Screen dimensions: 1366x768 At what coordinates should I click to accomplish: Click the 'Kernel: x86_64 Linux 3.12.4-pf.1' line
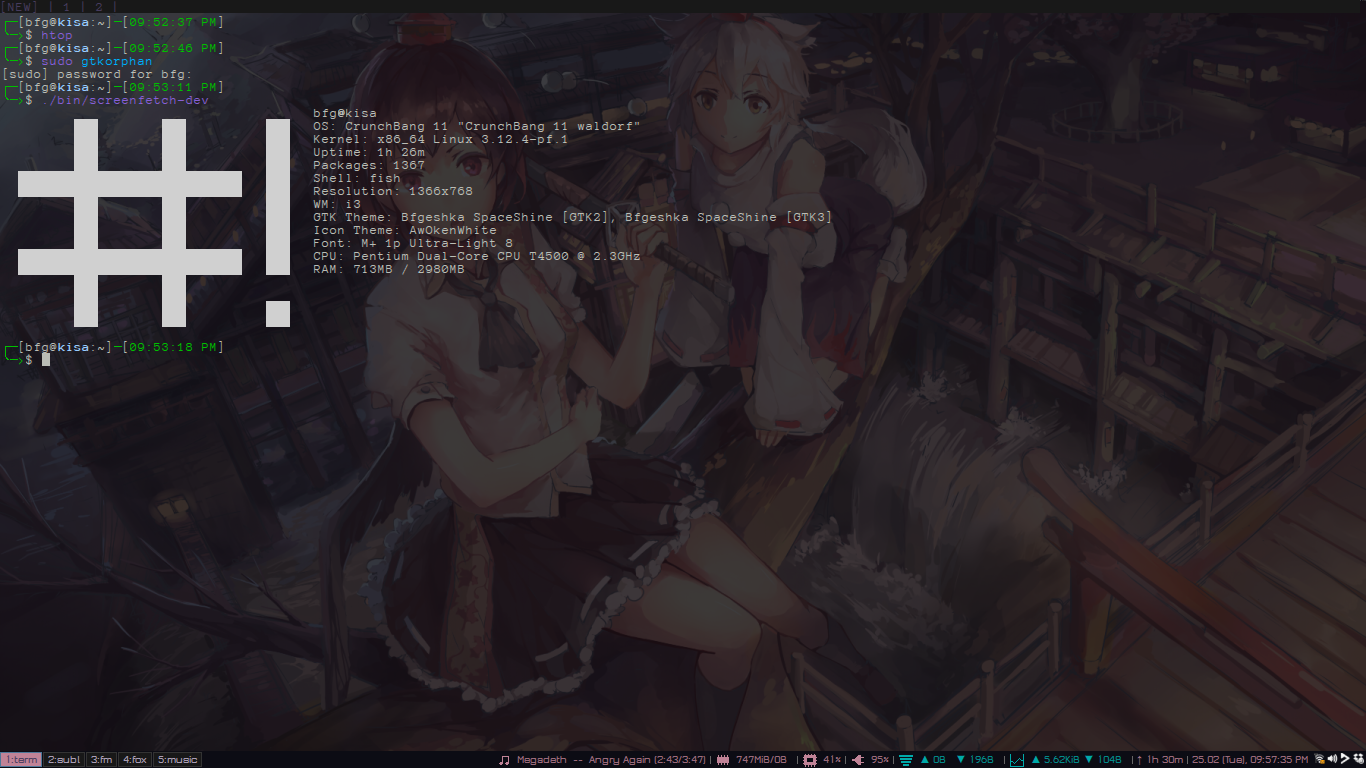[441, 139]
